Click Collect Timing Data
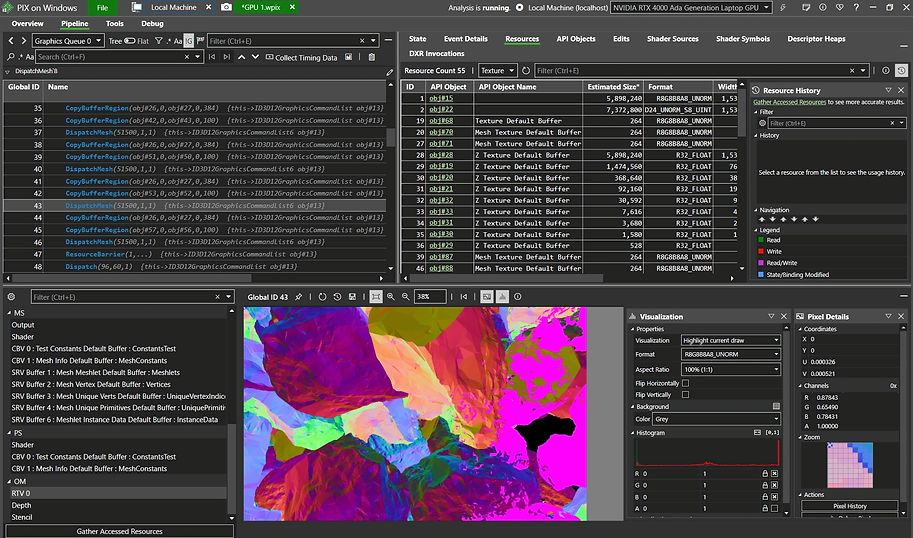 302,57
